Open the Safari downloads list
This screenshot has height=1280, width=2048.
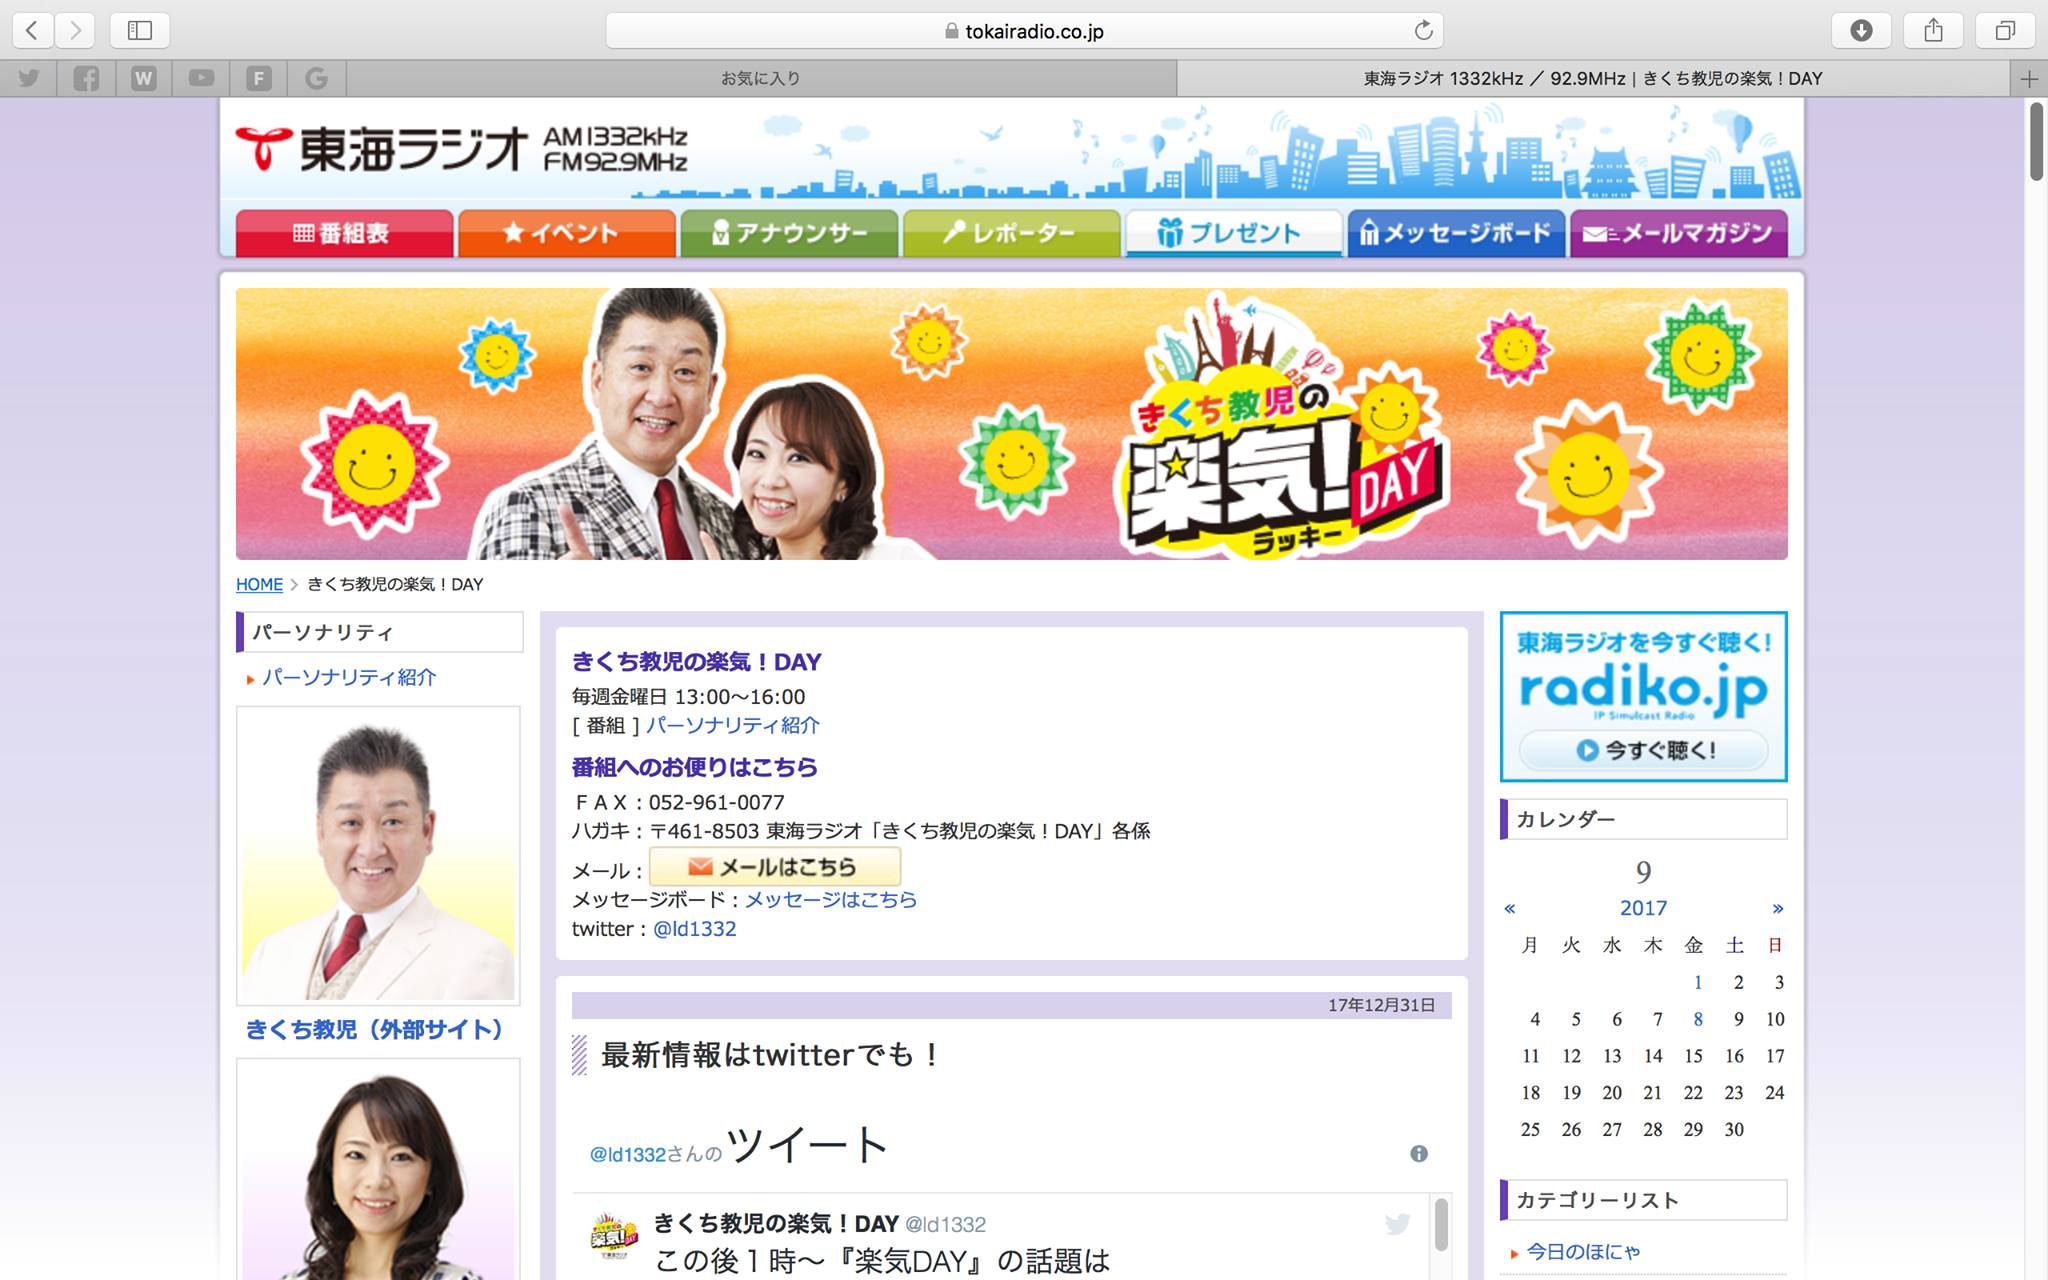[x=1861, y=31]
